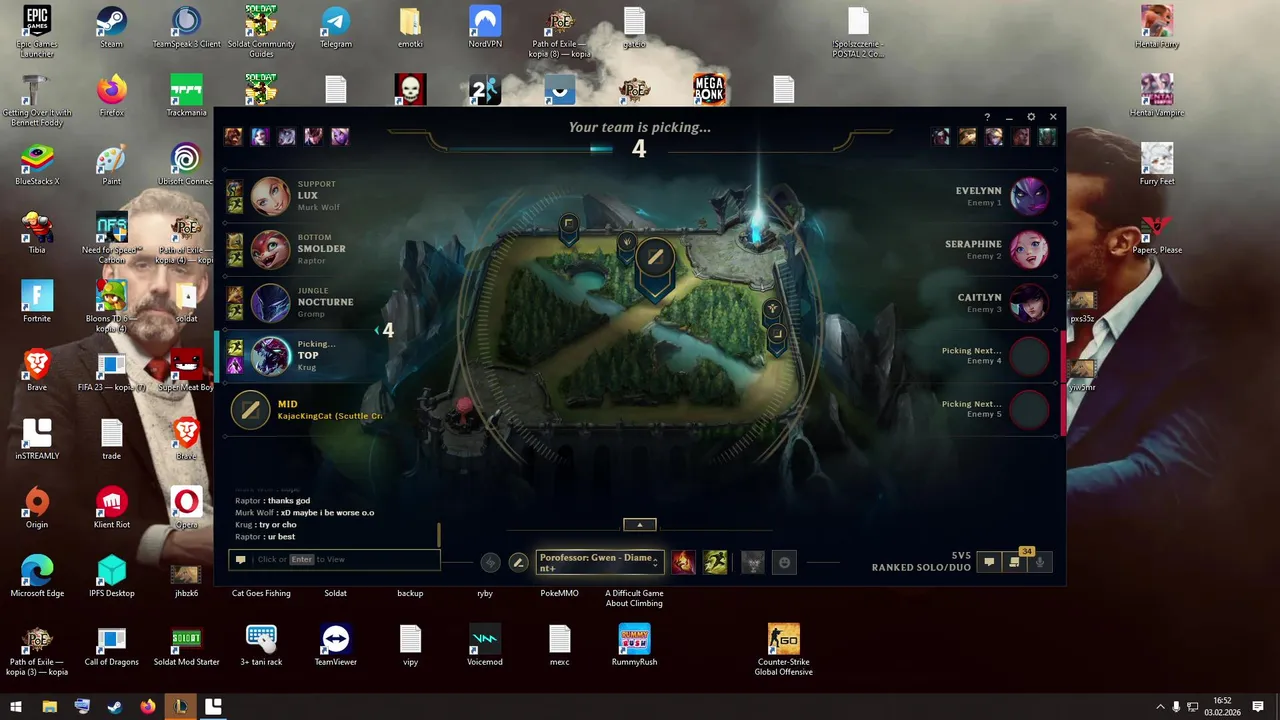Screen dimensions: 1280x720
Task: Click the chat log scrollbar
Action: pyautogui.click(x=438, y=535)
